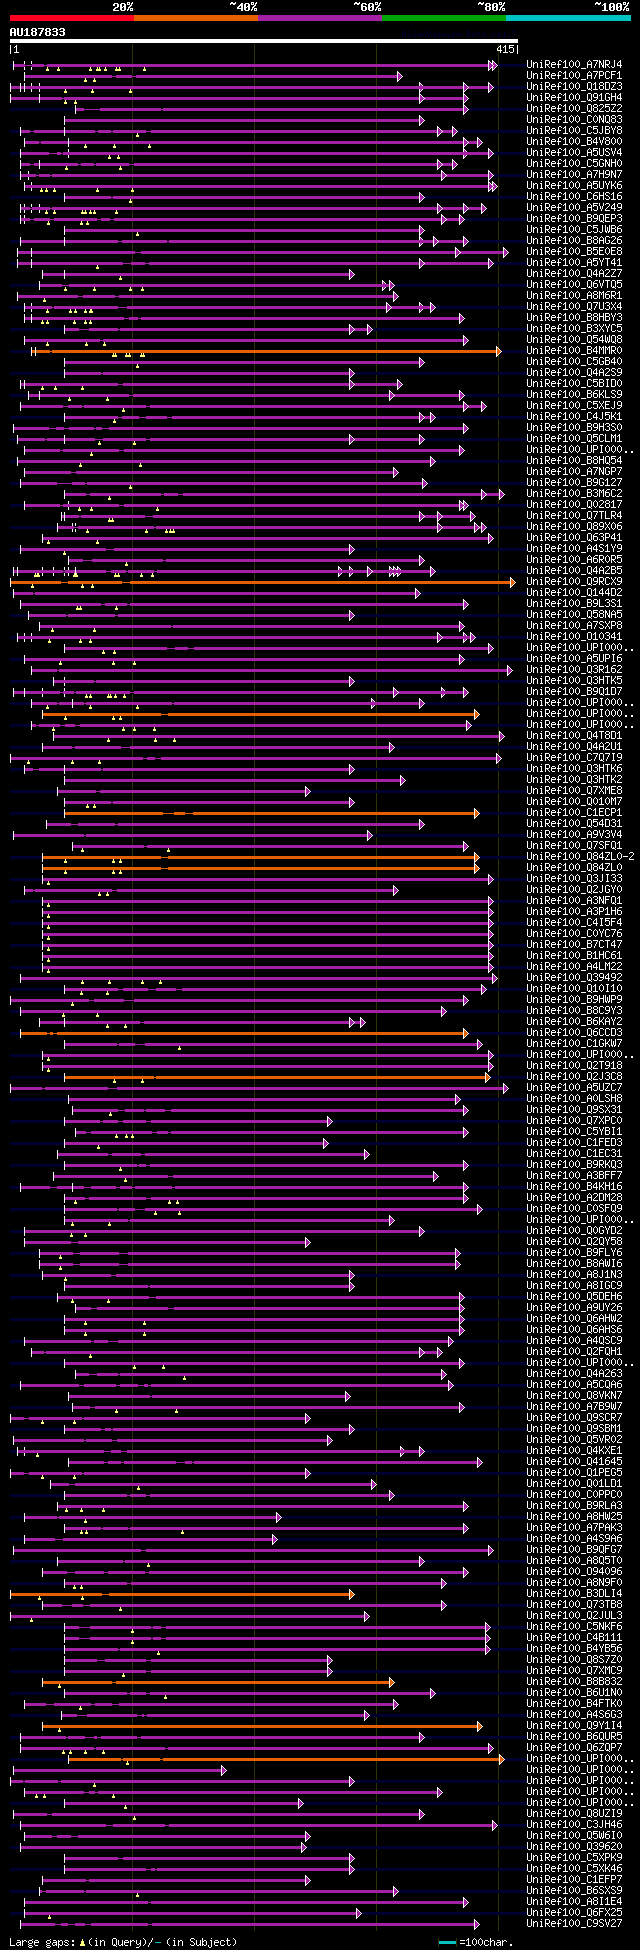Viewport: 640px width, 1950px height.
Task: Click the orange segment of identity color scale
Action: (196, 18)
